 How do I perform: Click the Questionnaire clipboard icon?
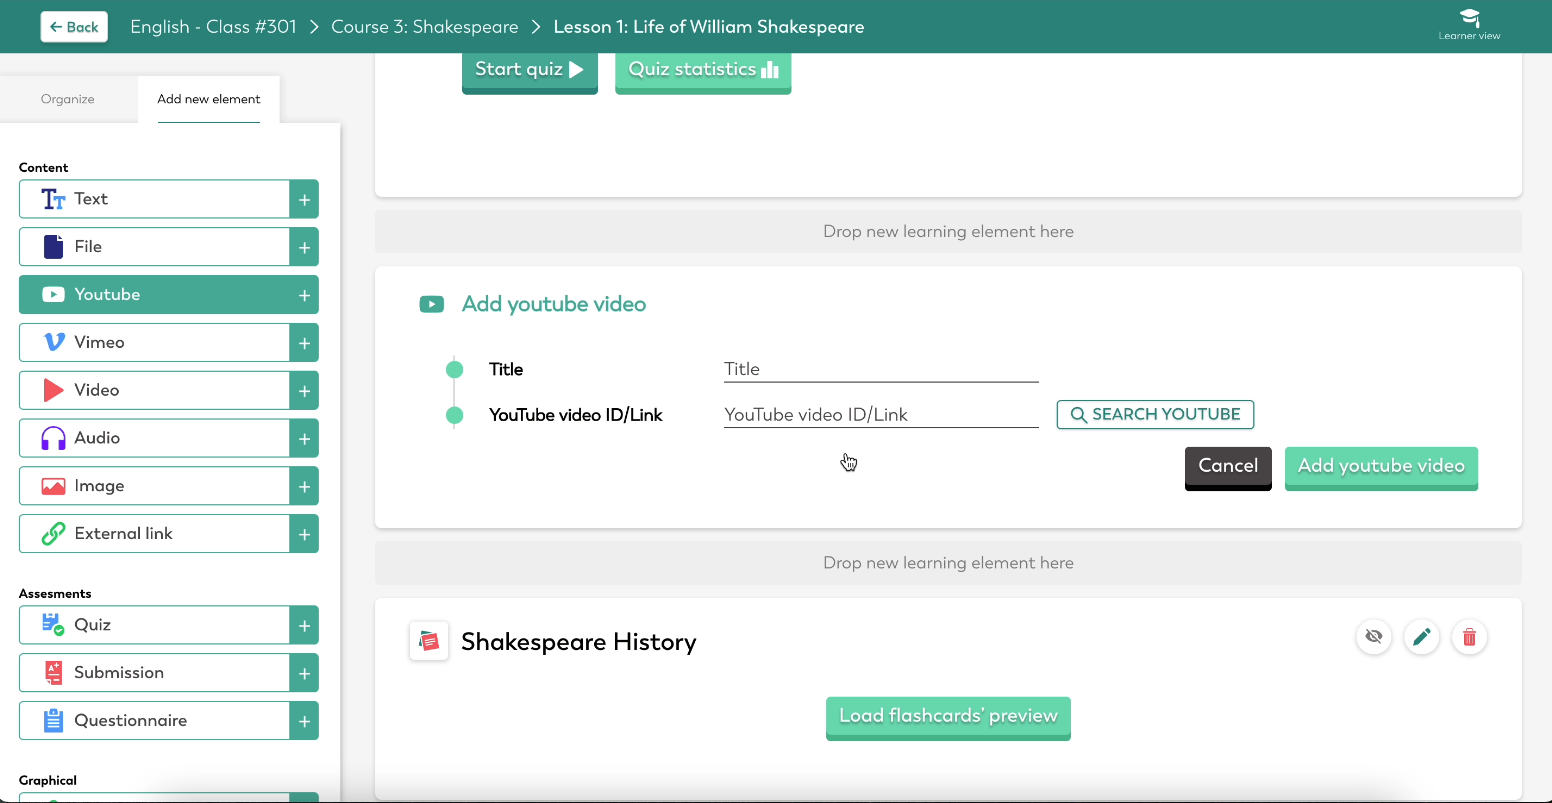(x=52, y=720)
